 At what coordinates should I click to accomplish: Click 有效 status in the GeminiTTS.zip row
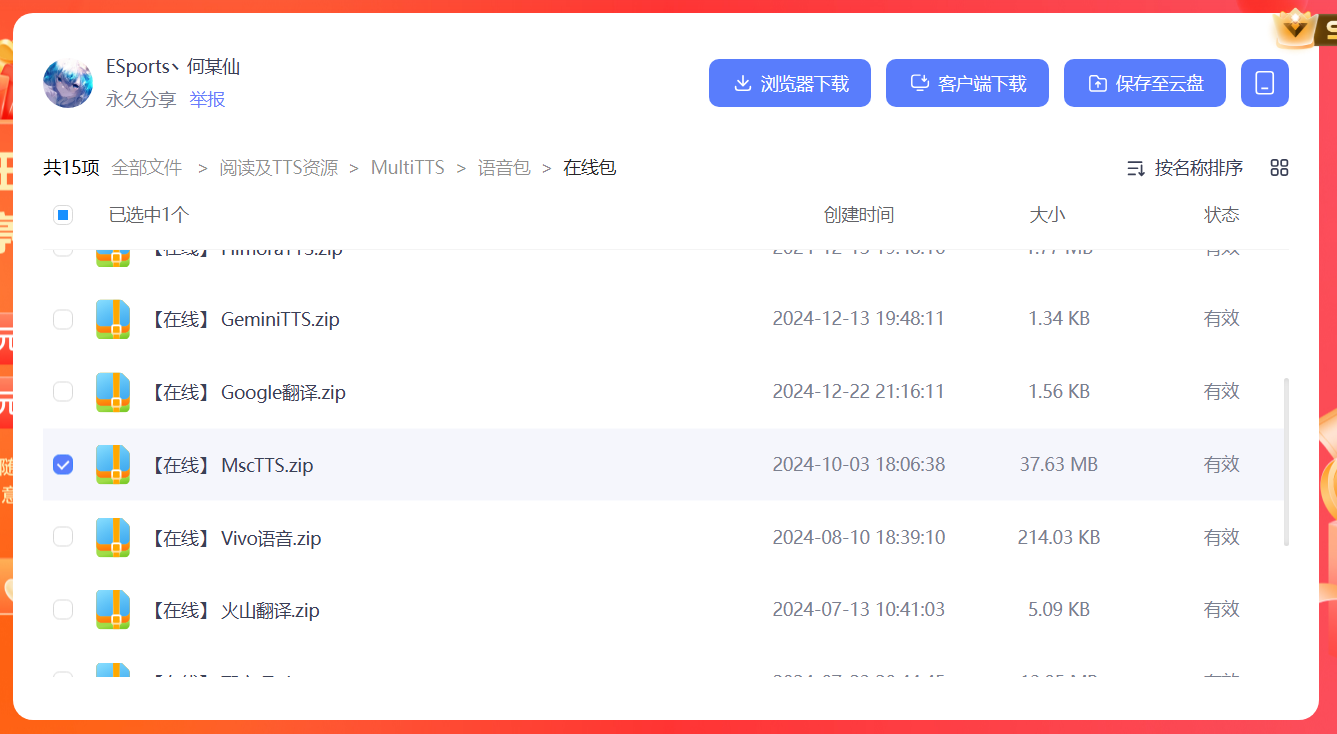tap(1222, 318)
